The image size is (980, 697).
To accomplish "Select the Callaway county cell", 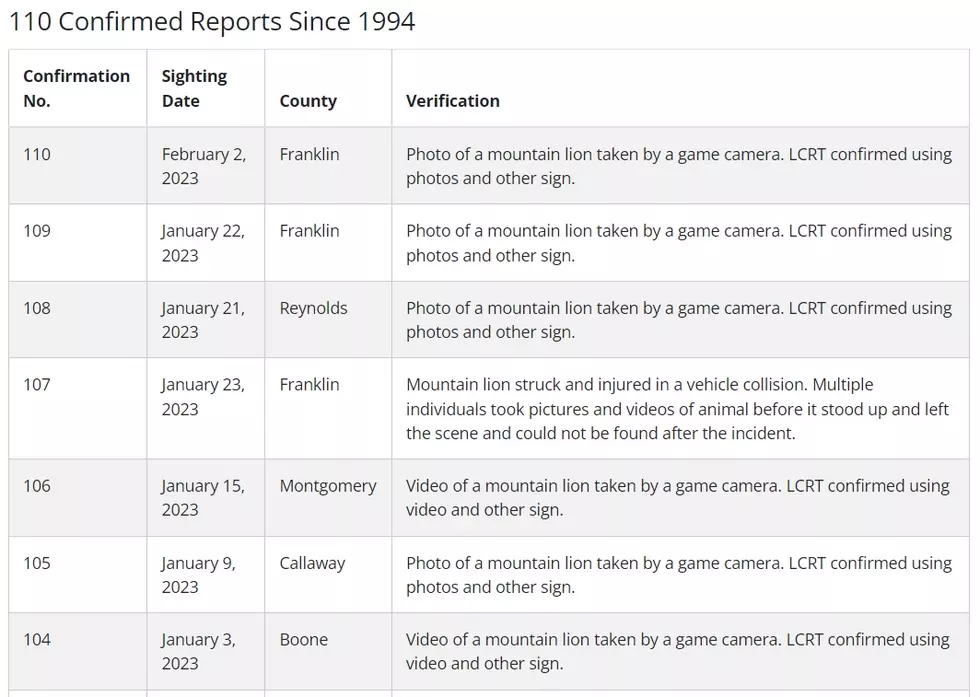I will pos(328,574).
